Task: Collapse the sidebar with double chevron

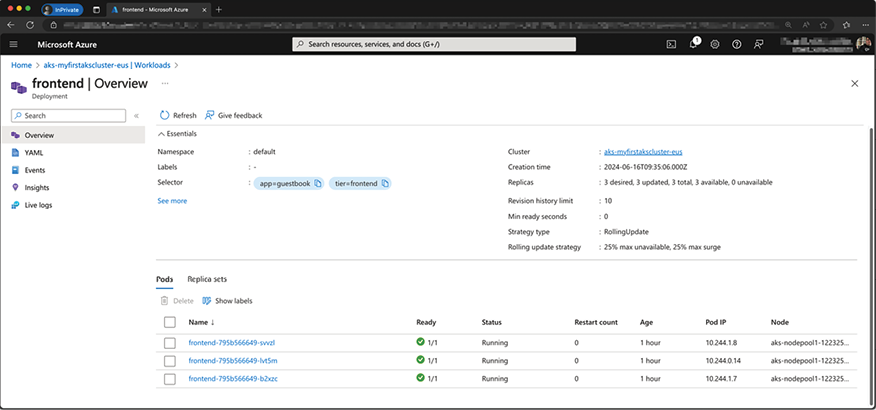Action: tap(136, 116)
